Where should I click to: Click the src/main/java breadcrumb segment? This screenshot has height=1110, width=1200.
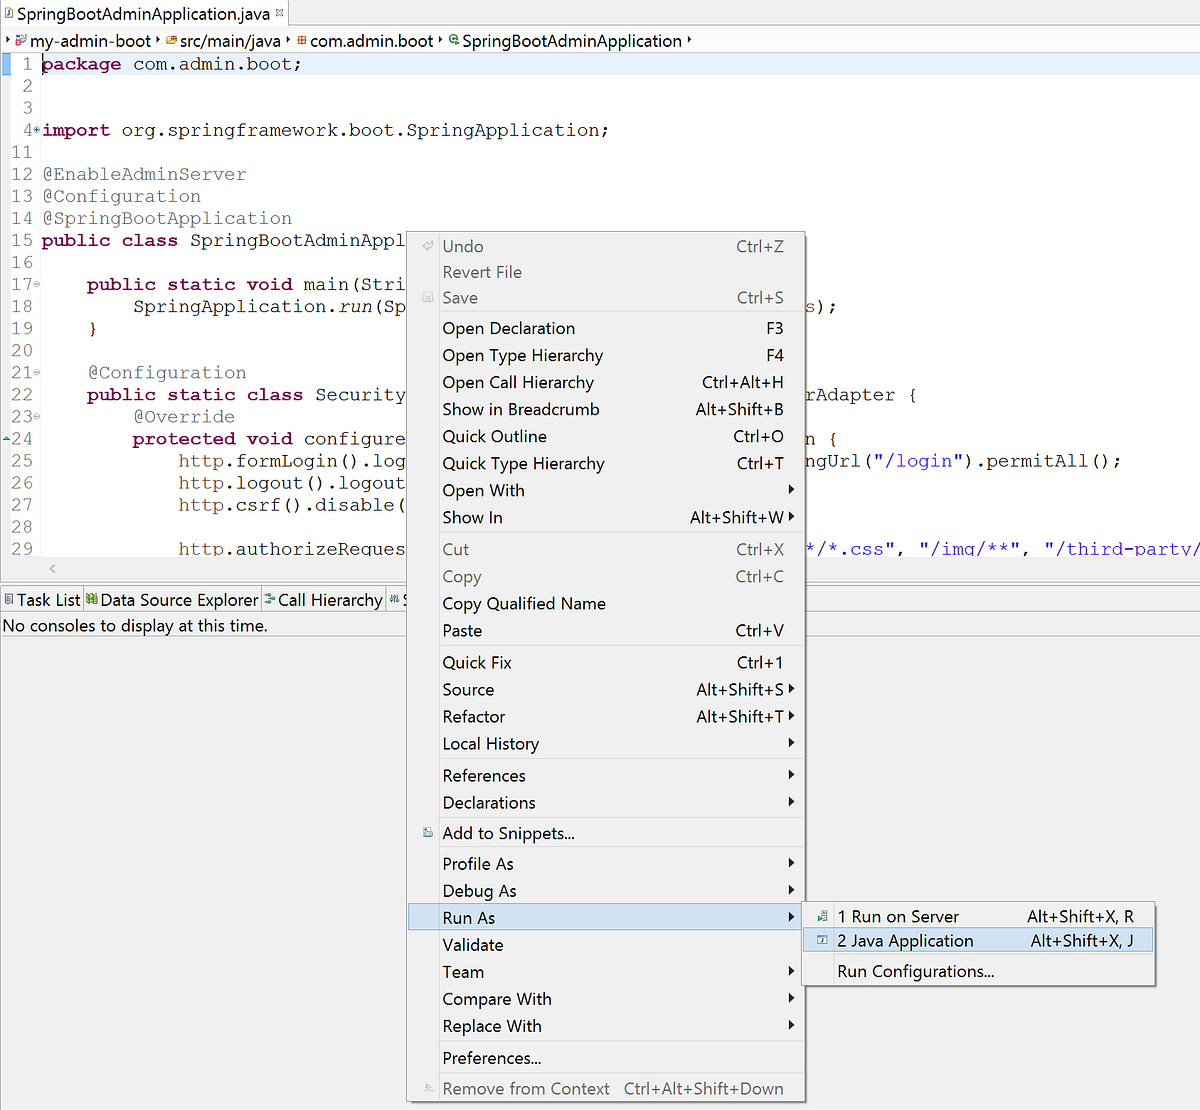coord(231,41)
